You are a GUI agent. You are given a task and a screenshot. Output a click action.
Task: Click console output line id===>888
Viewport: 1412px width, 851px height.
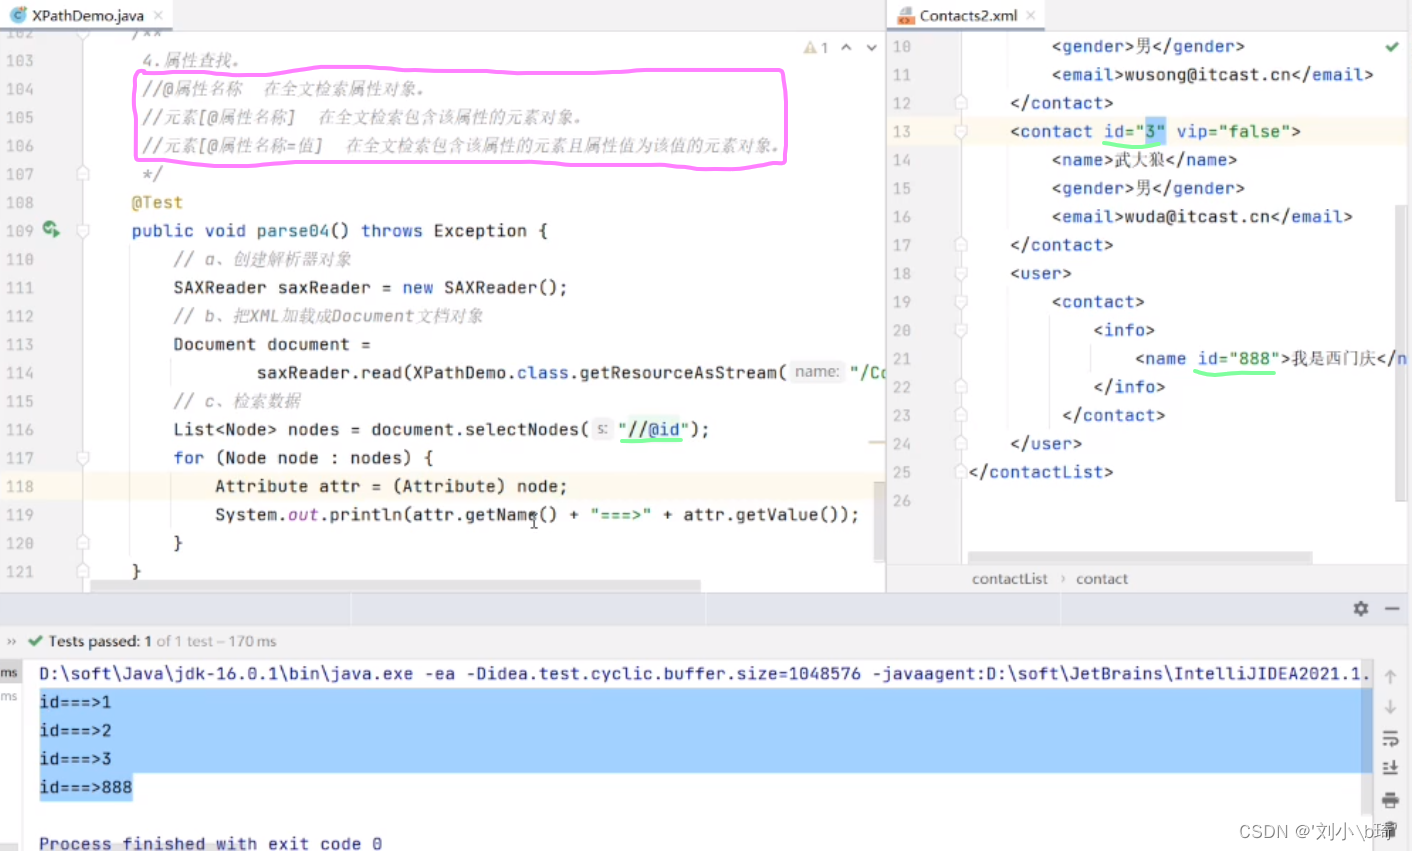(85, 787)
